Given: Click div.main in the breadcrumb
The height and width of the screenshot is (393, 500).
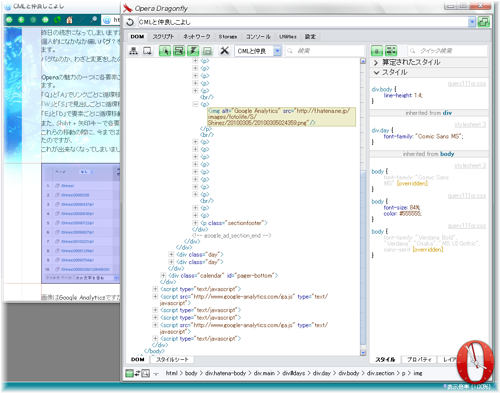Looking at the screenshot, I should point(264,373).
